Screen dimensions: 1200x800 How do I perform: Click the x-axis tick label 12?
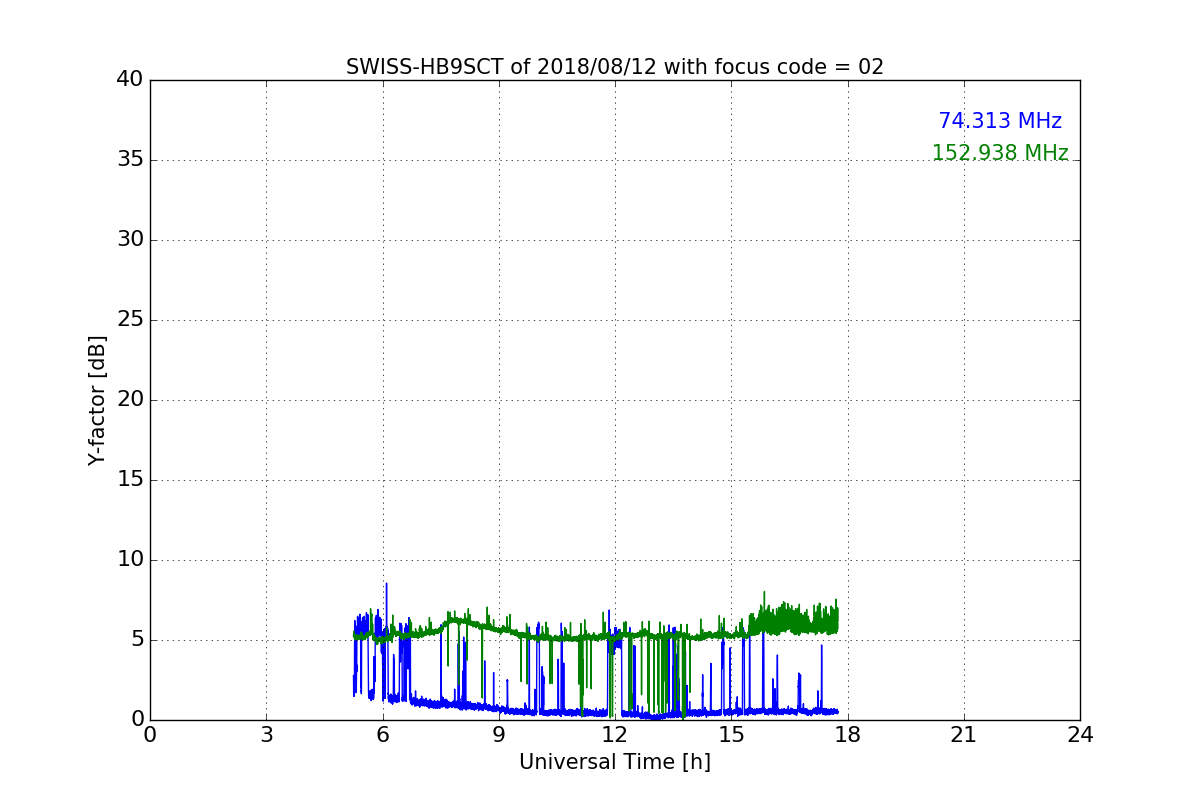615,735
